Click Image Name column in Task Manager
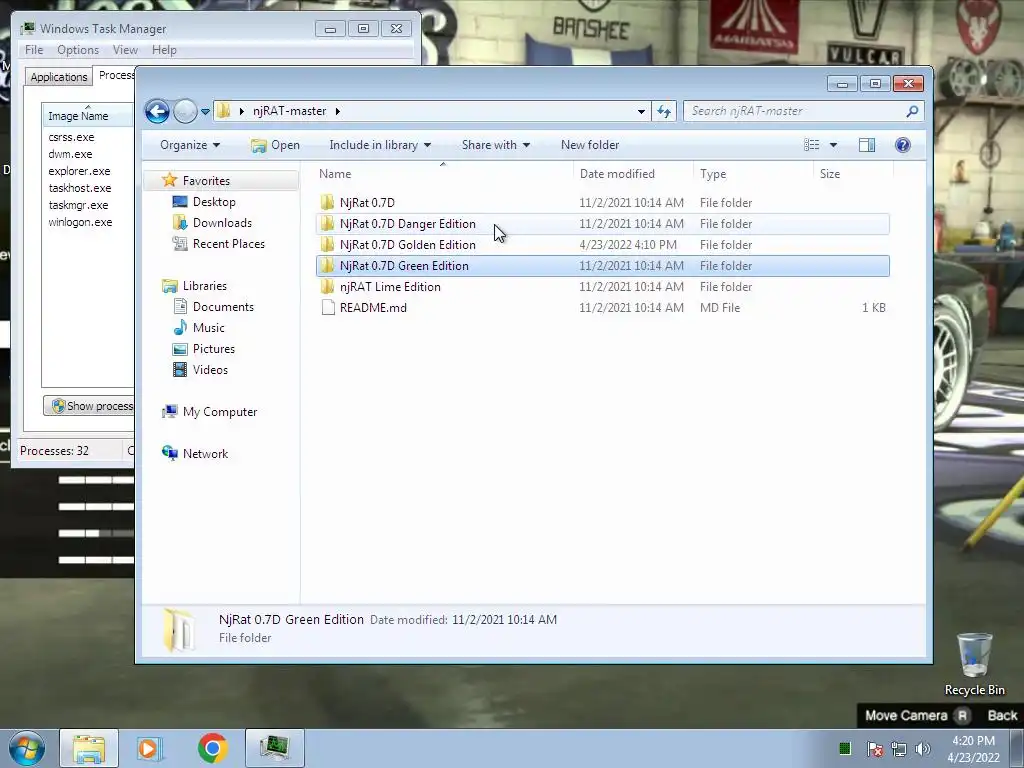1024x768 pixels. [x=88, y=116]
